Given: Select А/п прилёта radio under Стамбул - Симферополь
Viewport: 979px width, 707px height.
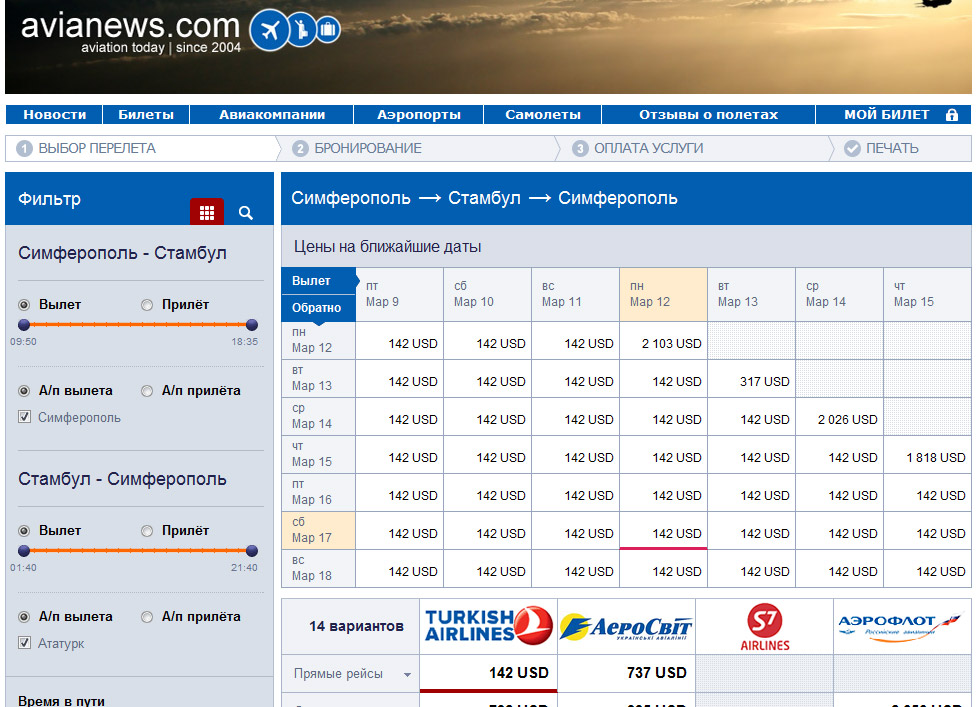Looking at the screenshot, I should (x=147, y=617).
